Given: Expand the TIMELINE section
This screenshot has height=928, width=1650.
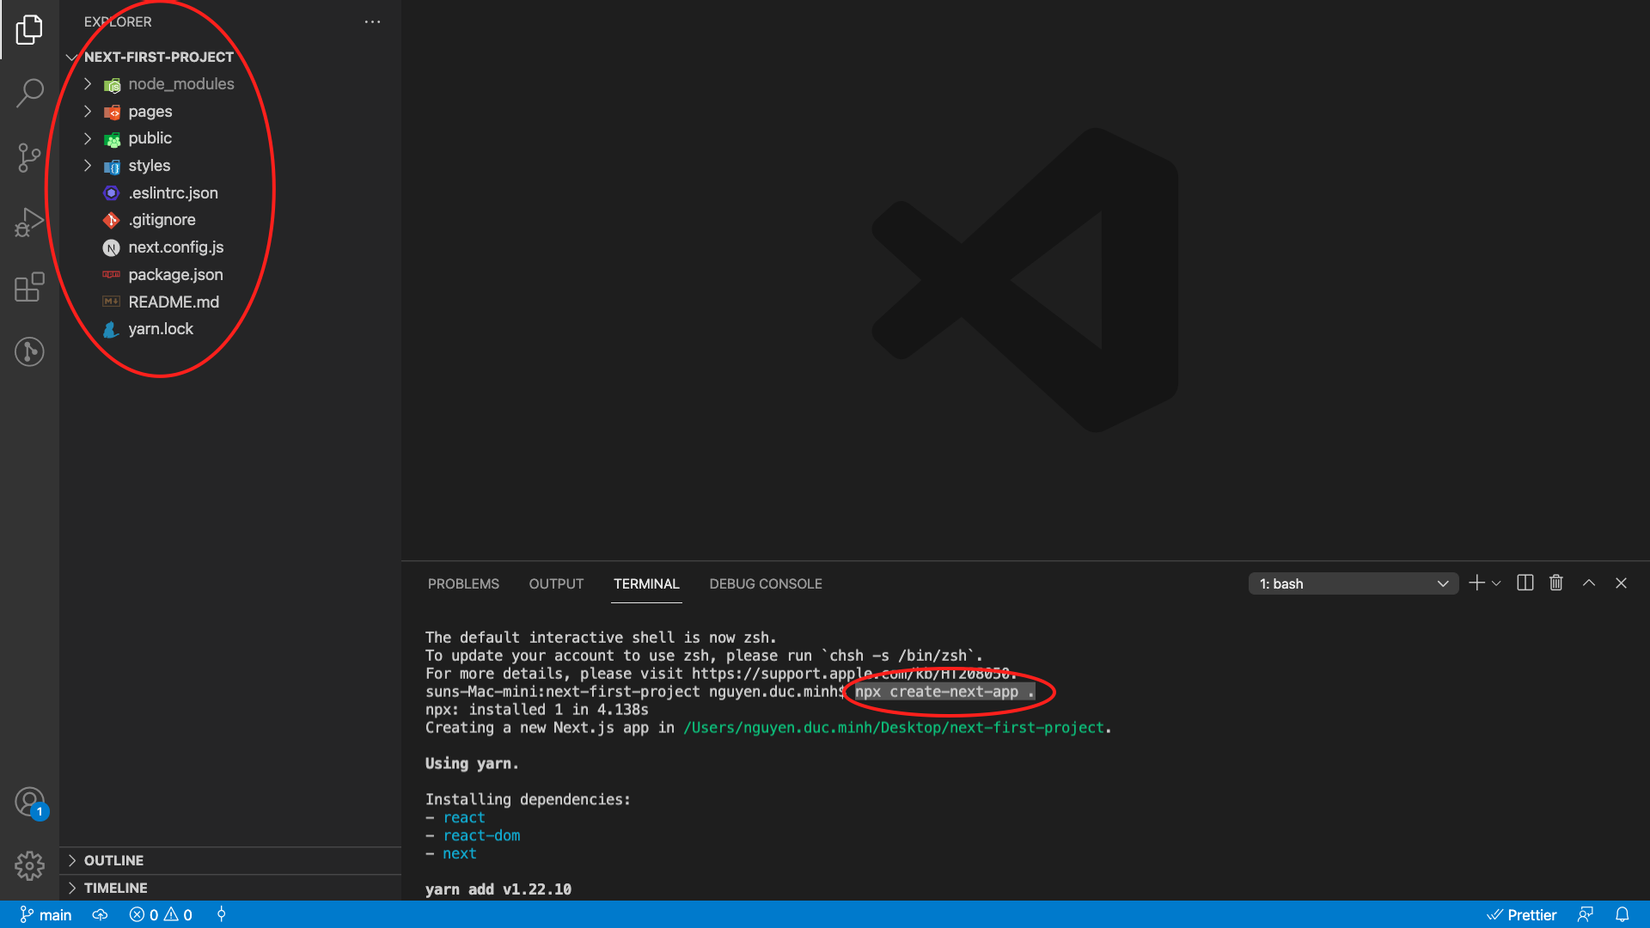Looking at the screenshot, I should (x=231, y=888).
